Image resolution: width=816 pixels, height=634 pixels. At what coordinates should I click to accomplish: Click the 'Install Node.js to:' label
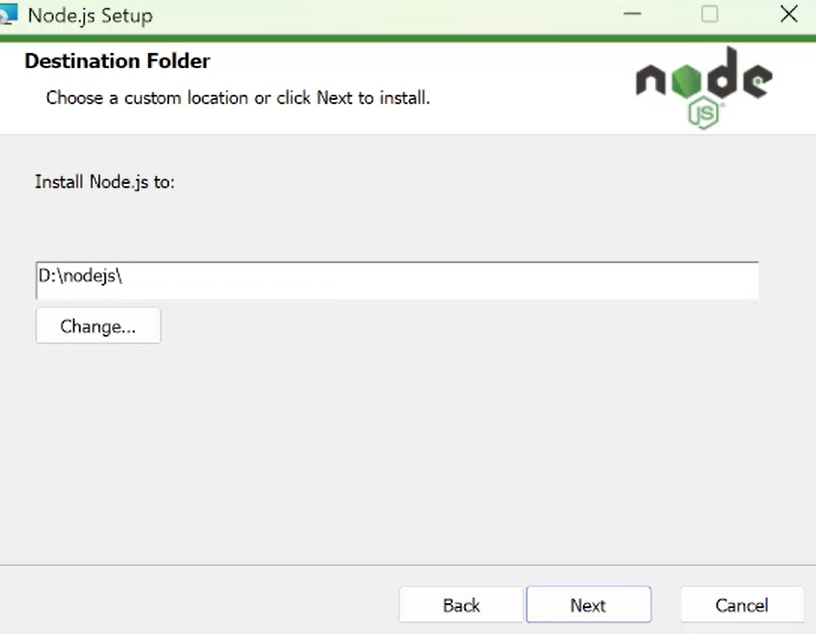[x=105, y=182]
